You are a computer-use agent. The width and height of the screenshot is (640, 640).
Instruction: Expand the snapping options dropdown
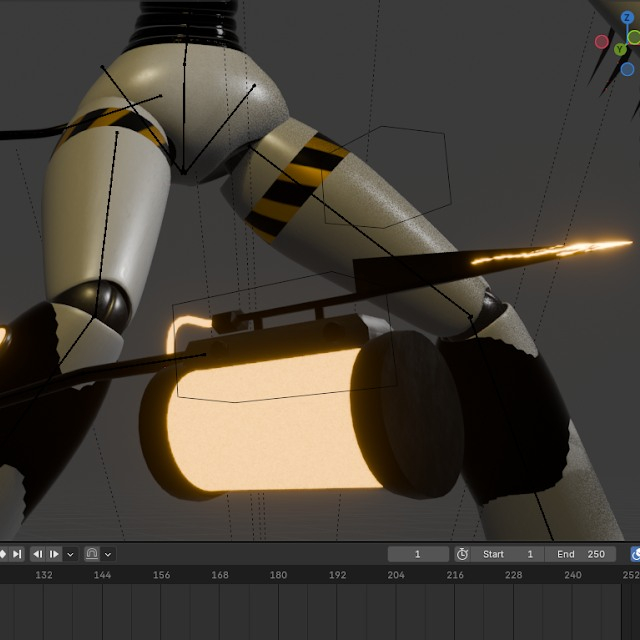click(108, 553)
